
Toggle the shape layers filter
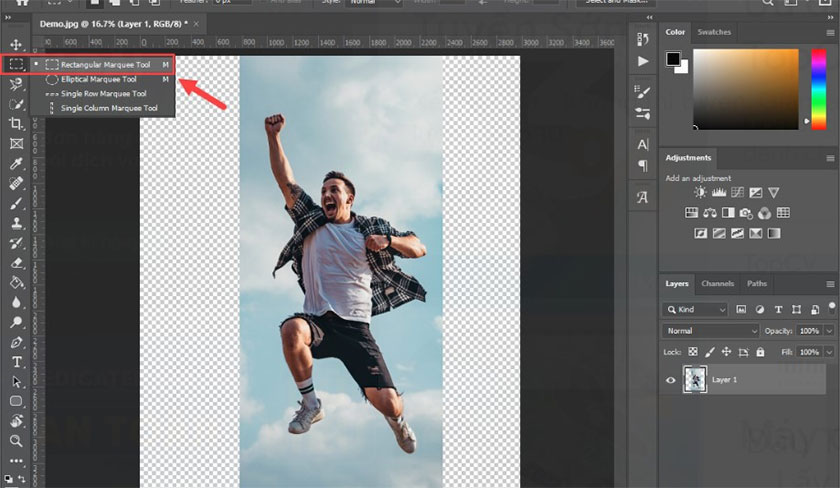click(797, 309)
